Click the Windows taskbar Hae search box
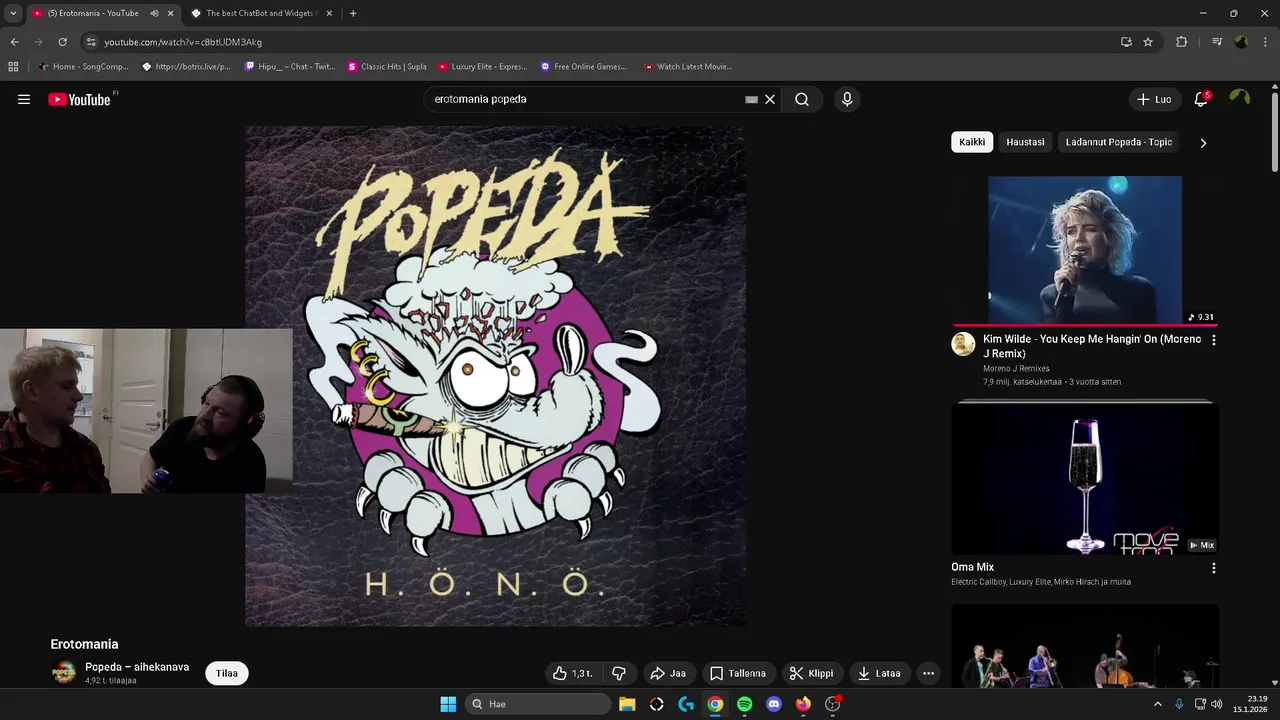 [538, 704]
